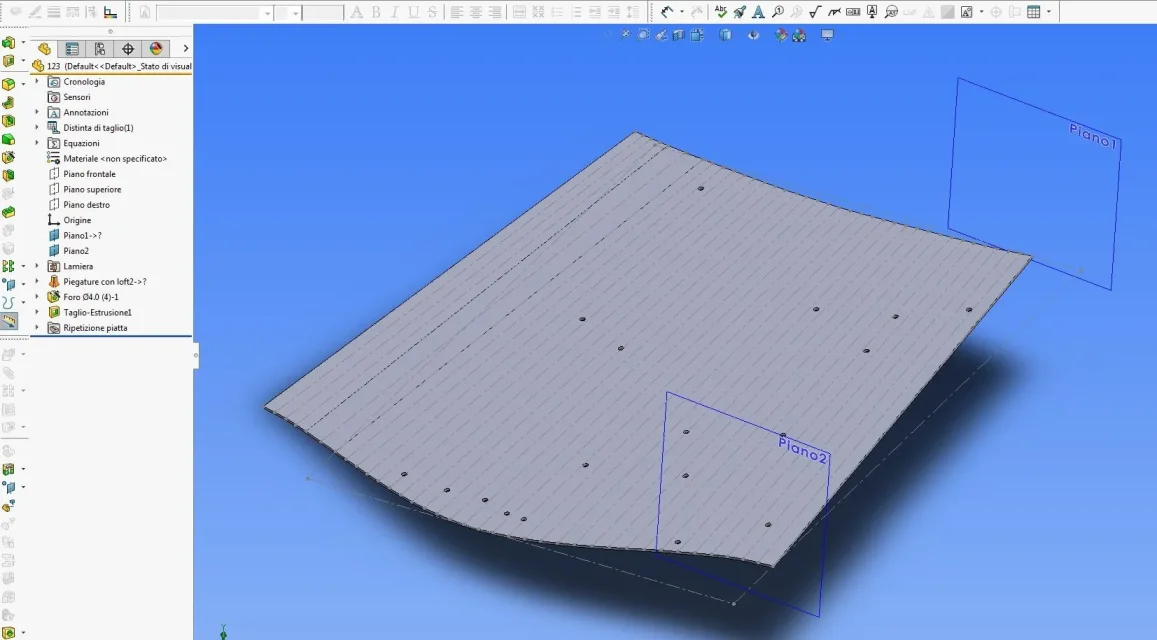Open the PropertyManager tab icon

pyautogui.click(x=72, y=49)
